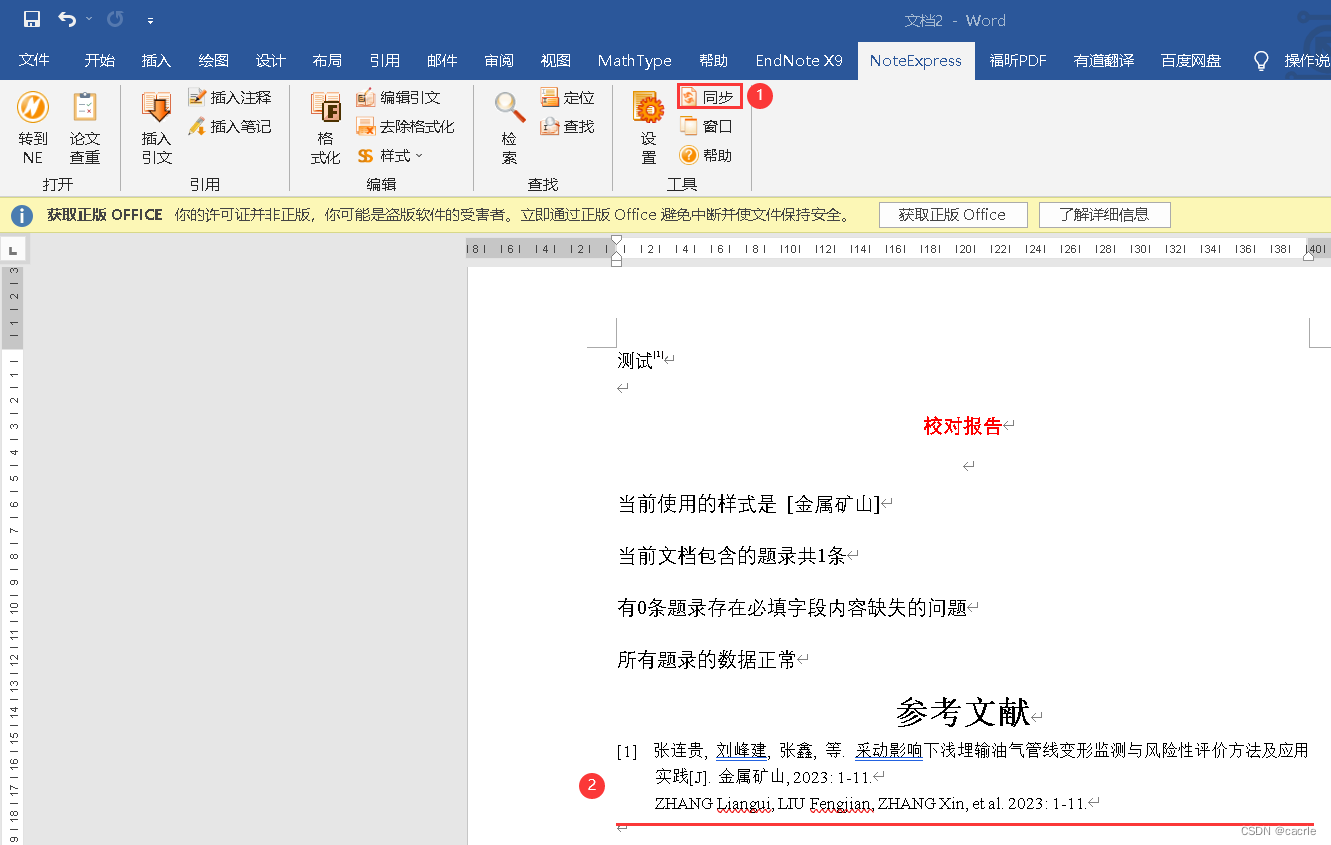Click right indent marker on ruler

(x=1308, y=255)
